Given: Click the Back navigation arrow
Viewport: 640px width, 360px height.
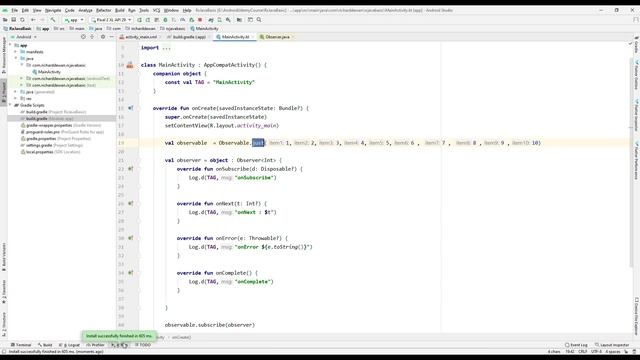Looking at the screenshot, I should (33, 20).
